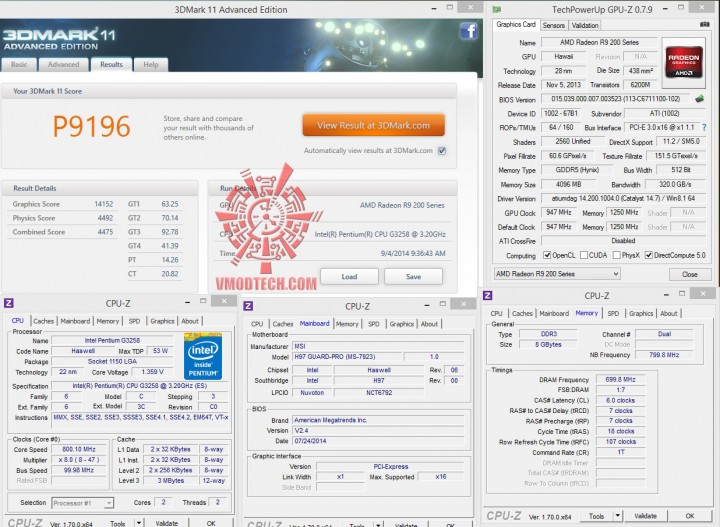Select the Results tab in 3DMark
The image size is (720, 527).
111,64
